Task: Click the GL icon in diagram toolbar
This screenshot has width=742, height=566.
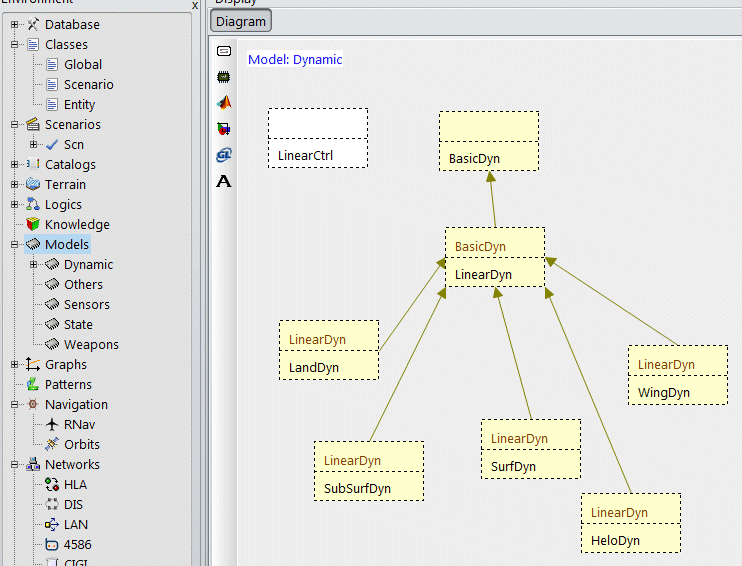Action: [224, 155]
